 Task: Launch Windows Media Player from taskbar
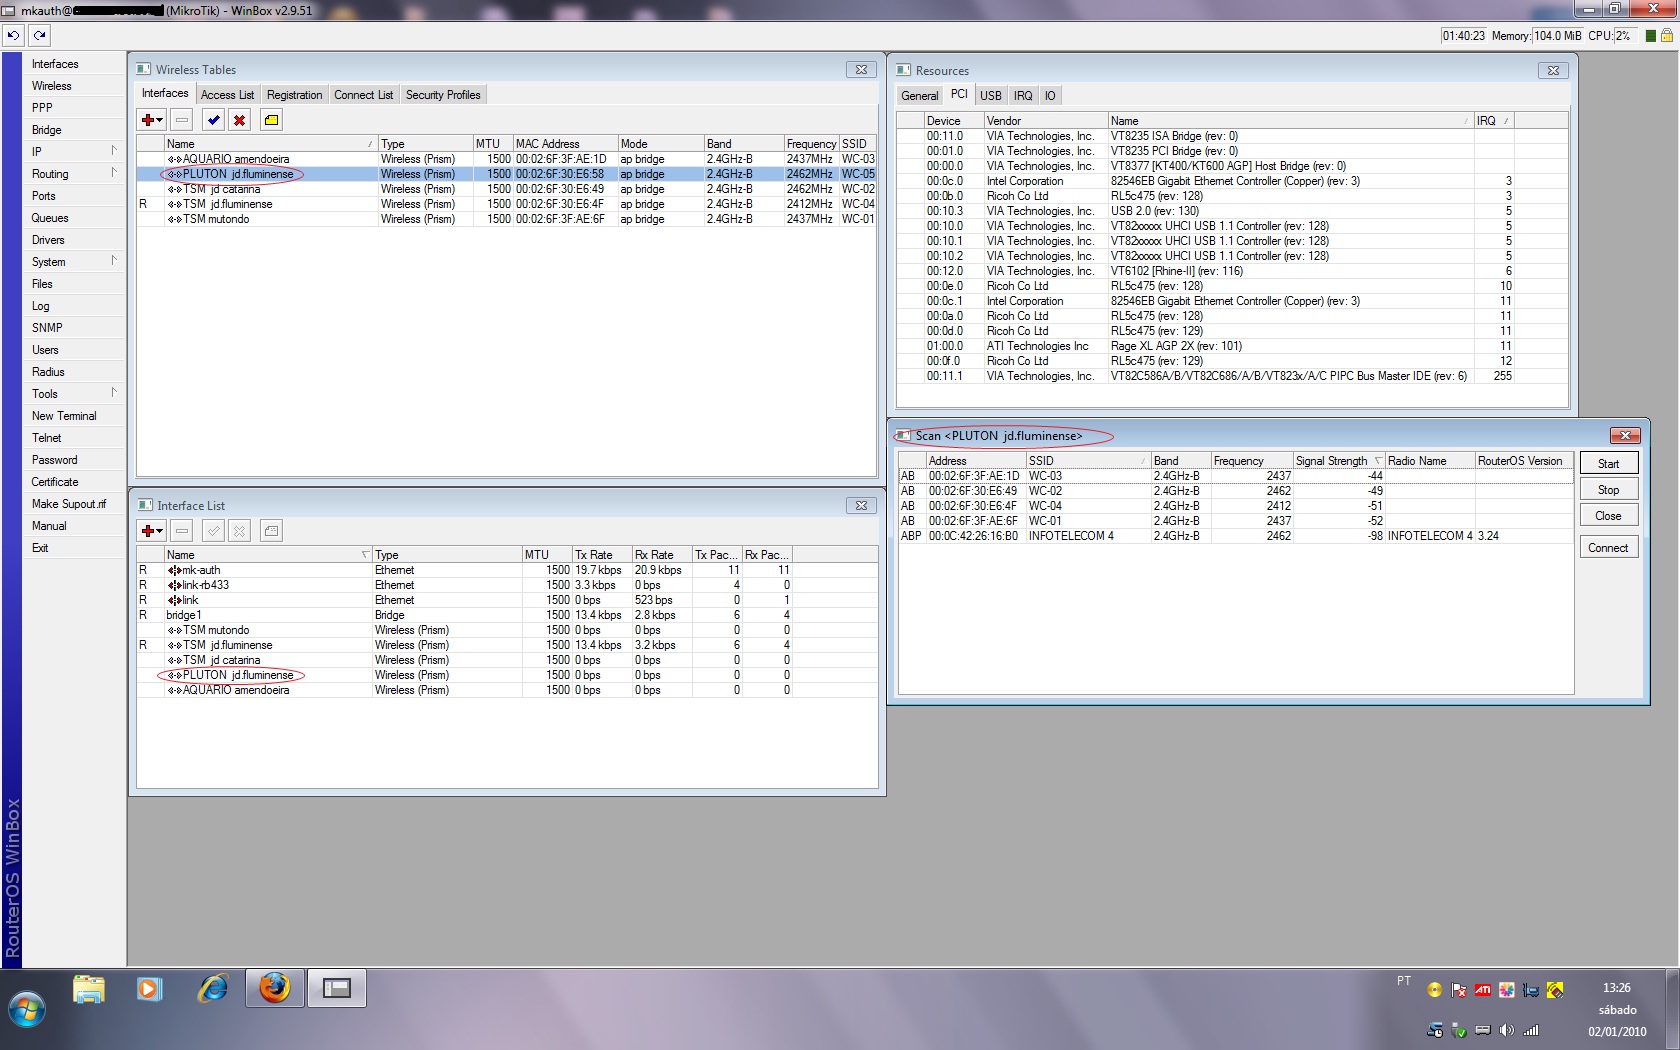click(x=150, y=989)
